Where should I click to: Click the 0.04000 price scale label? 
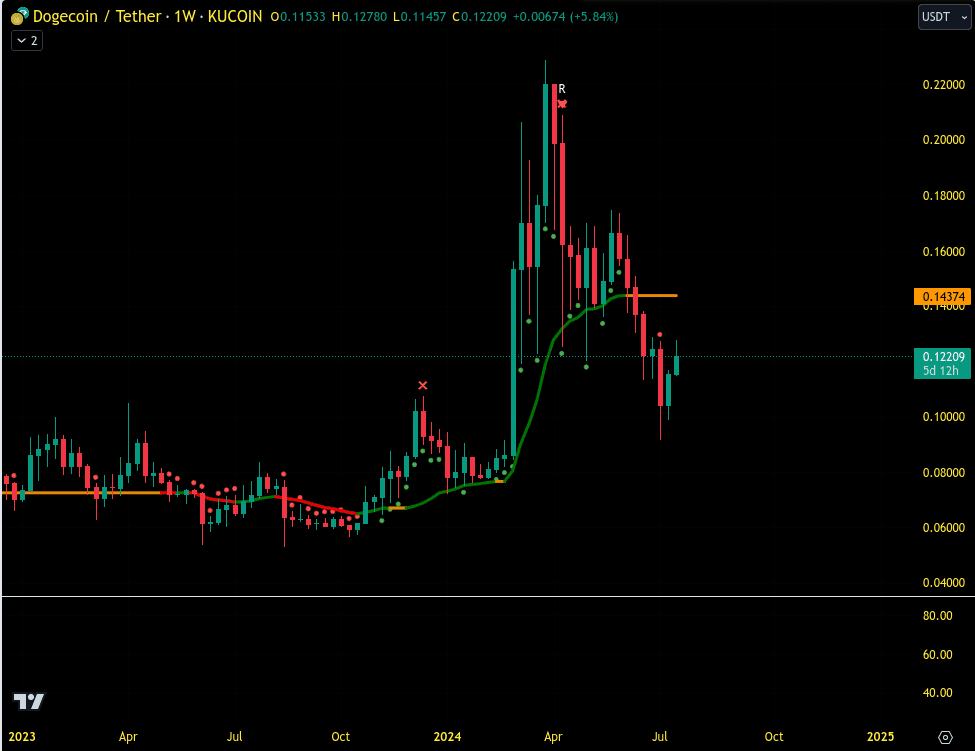pos(944,583)
